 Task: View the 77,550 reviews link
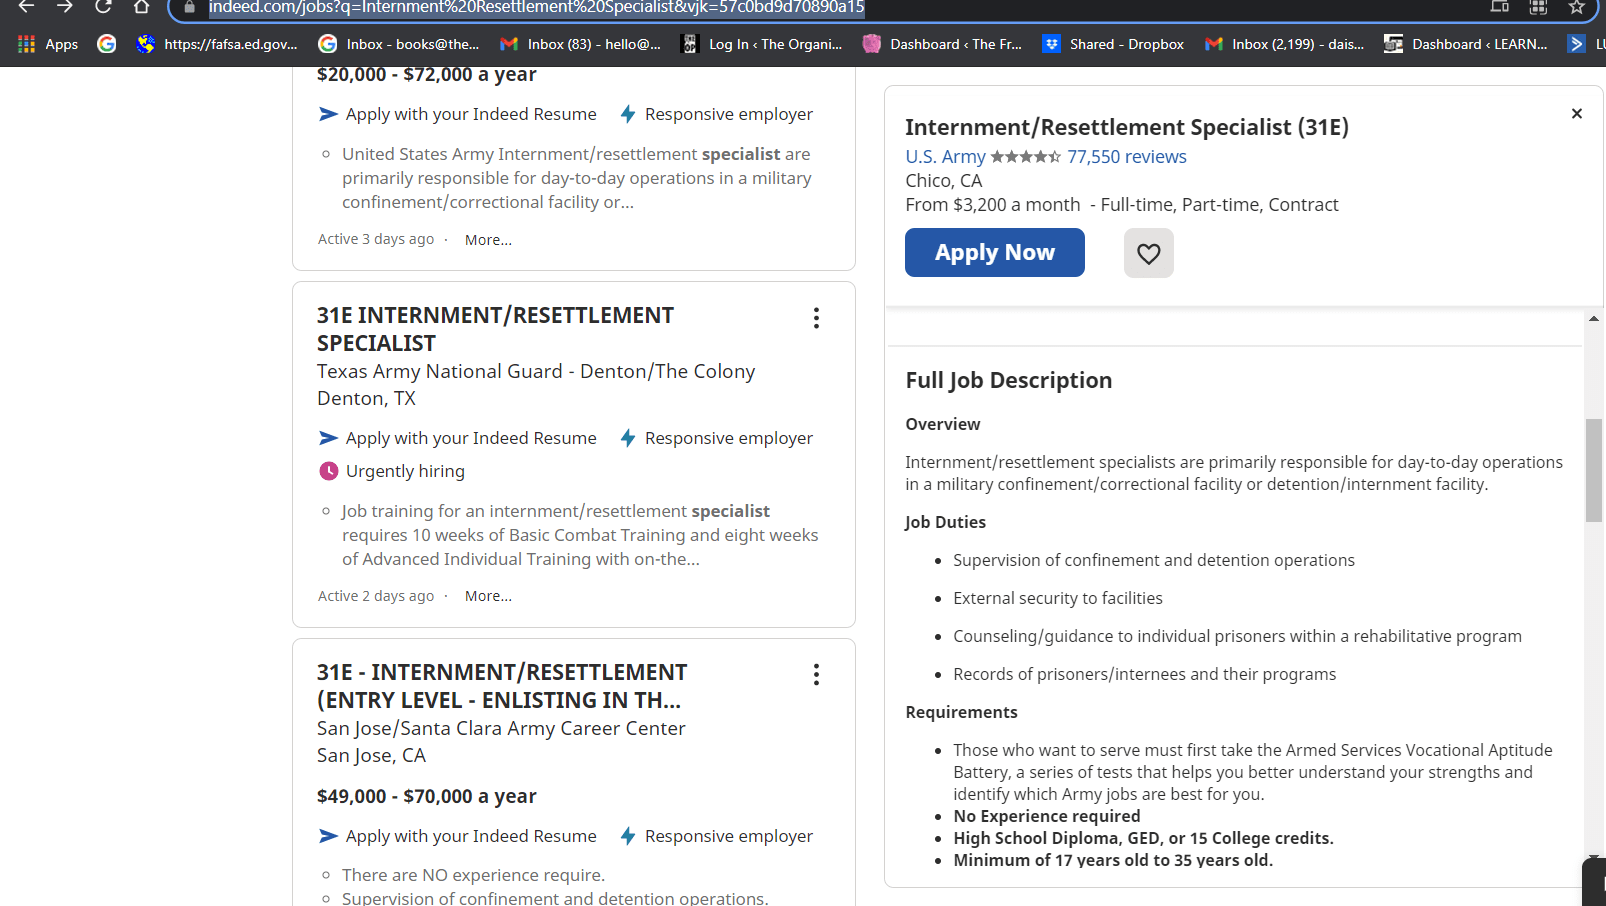pos(1126,157)
